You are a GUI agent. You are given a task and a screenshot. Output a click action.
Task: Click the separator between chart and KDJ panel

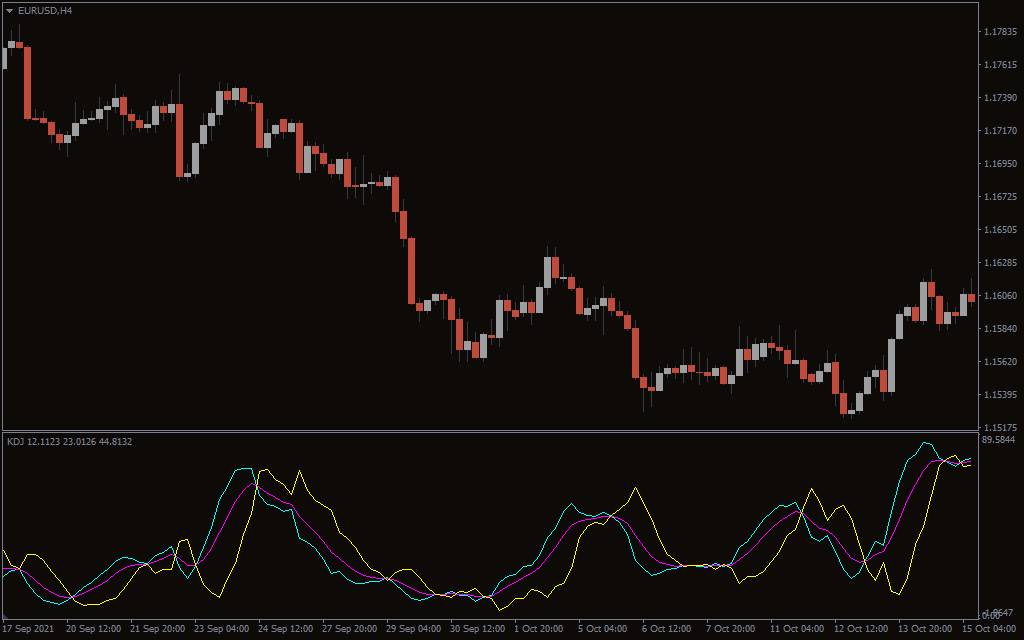(x=490, y=431)
